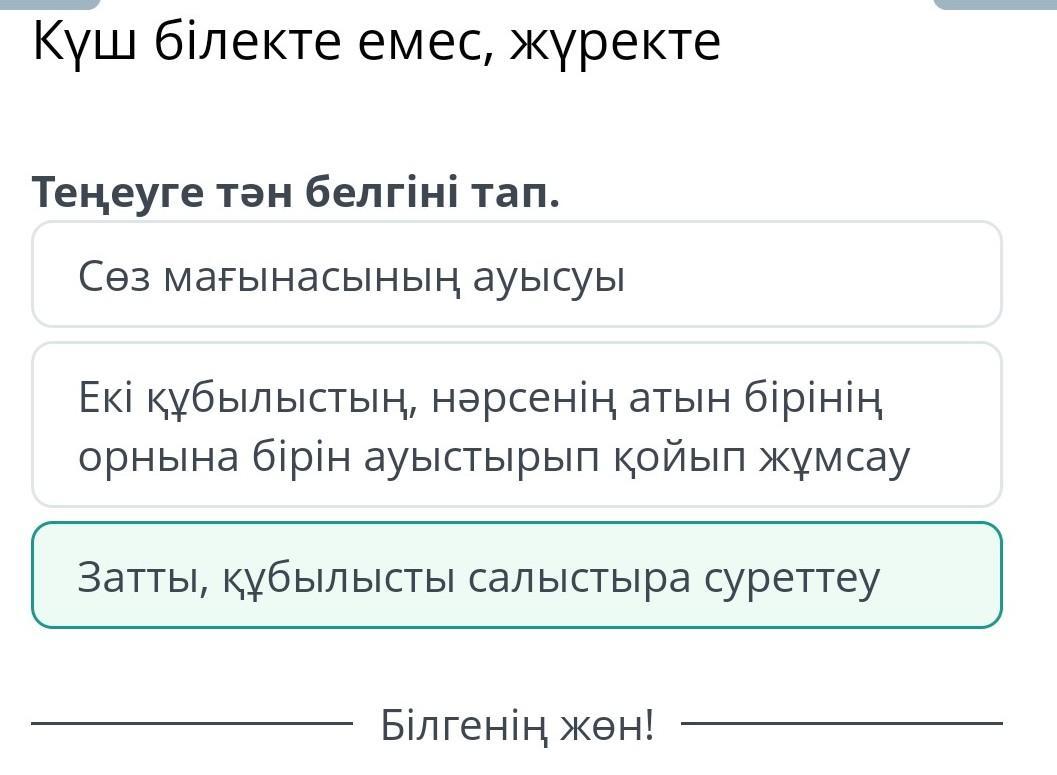Click the question text "Теңеуге тән белгіні тап."
Image resolution: width=1057 pixels, height=775 pixels.
[x=296, y=191]
